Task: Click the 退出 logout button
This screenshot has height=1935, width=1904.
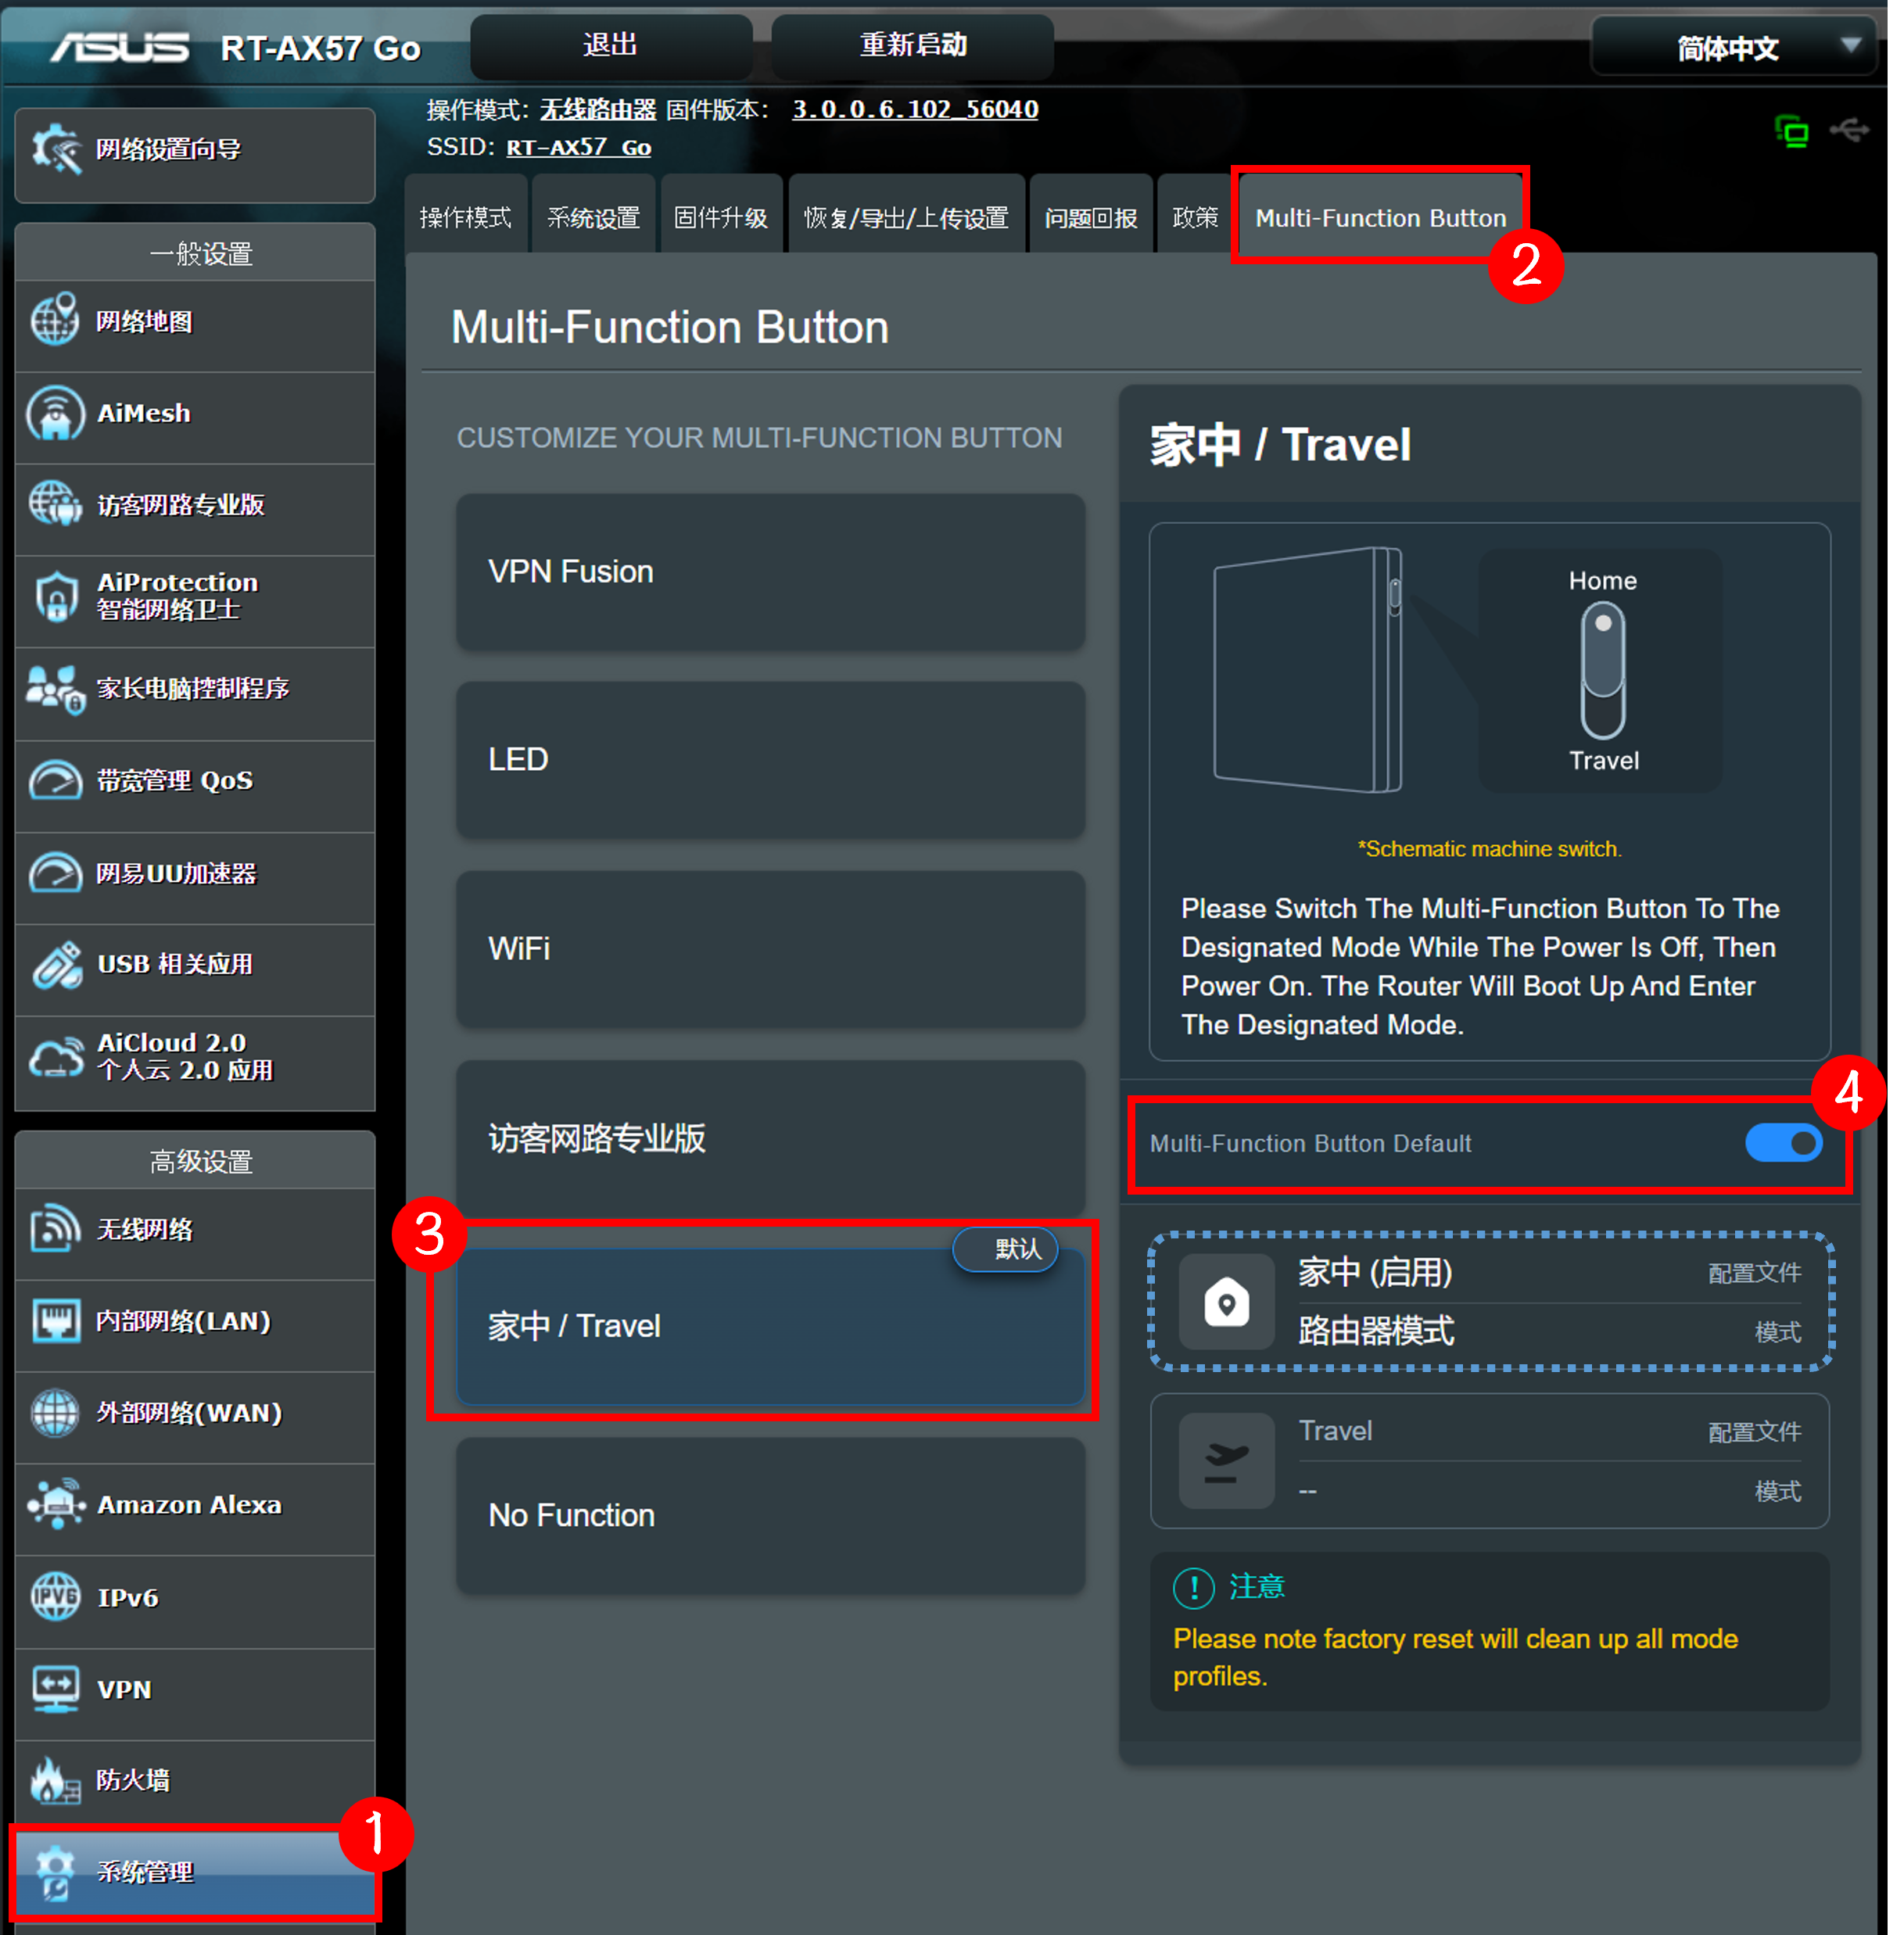Action: click(611, 45)
